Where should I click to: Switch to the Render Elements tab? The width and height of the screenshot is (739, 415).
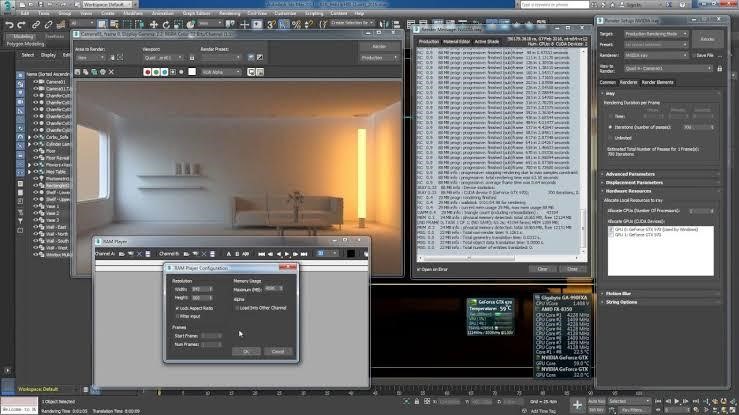tap(657, 82)
